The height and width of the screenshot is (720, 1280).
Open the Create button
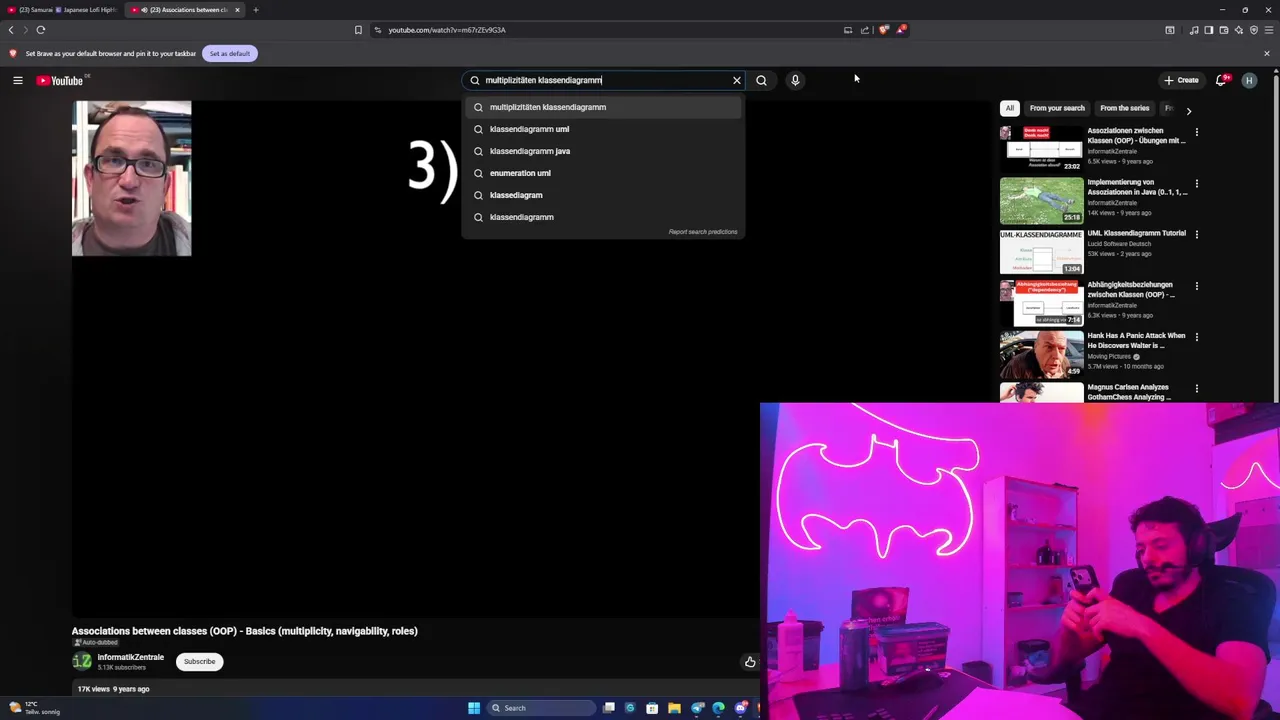[x=1181, y=80]
